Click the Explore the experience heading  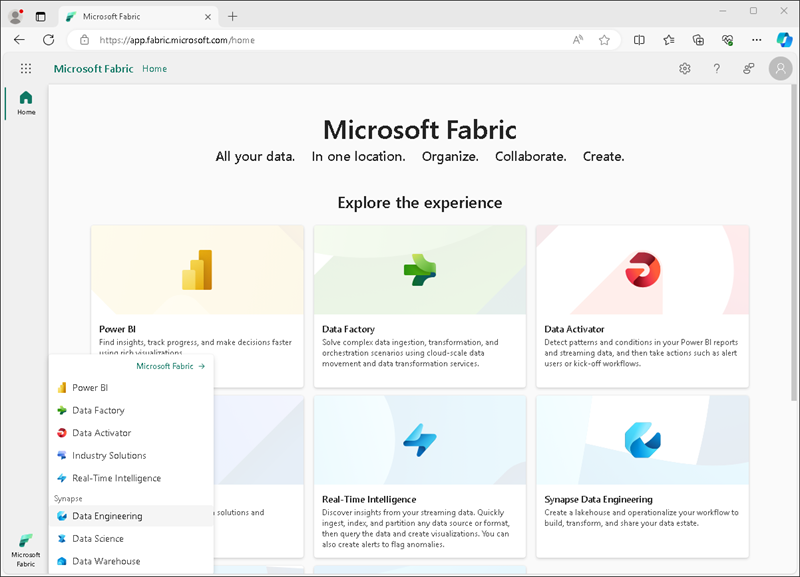[x=419, y=203]
